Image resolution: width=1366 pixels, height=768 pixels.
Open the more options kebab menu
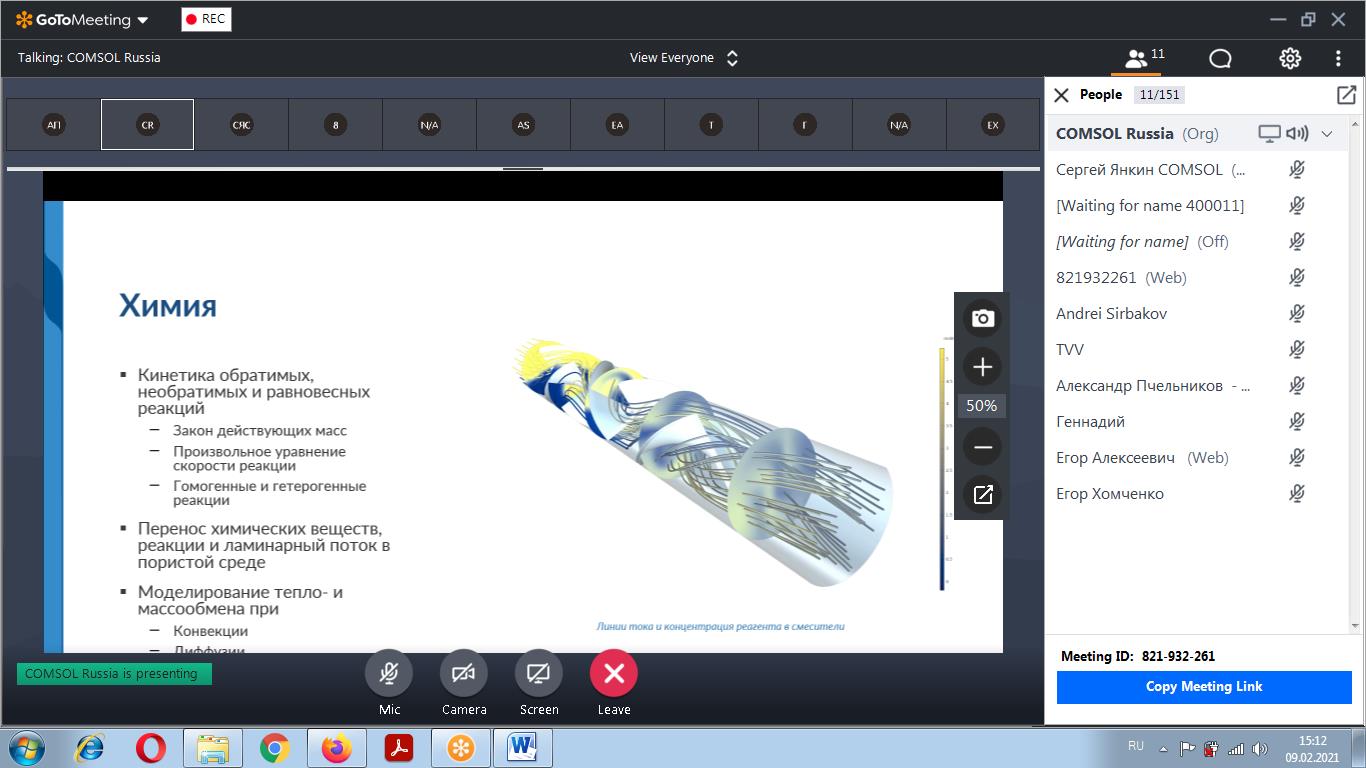1338,58
